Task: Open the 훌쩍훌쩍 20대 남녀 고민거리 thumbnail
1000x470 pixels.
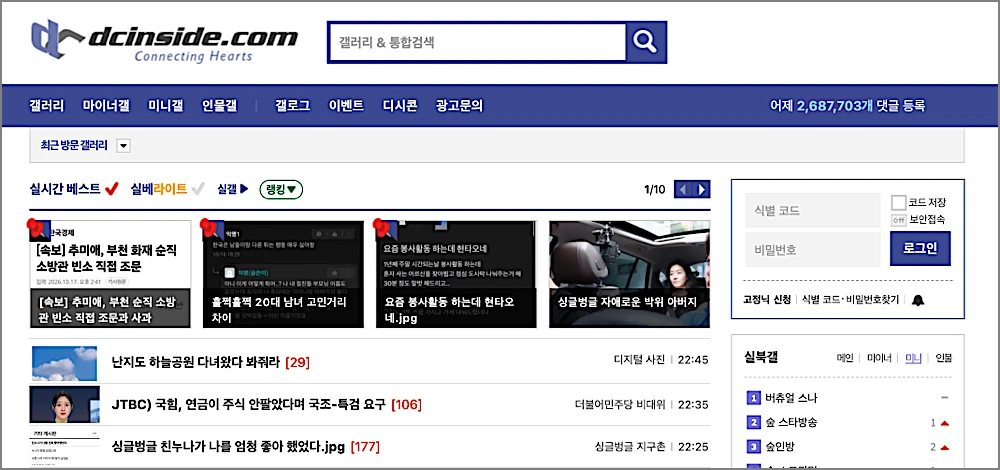Action: [283, 274]
